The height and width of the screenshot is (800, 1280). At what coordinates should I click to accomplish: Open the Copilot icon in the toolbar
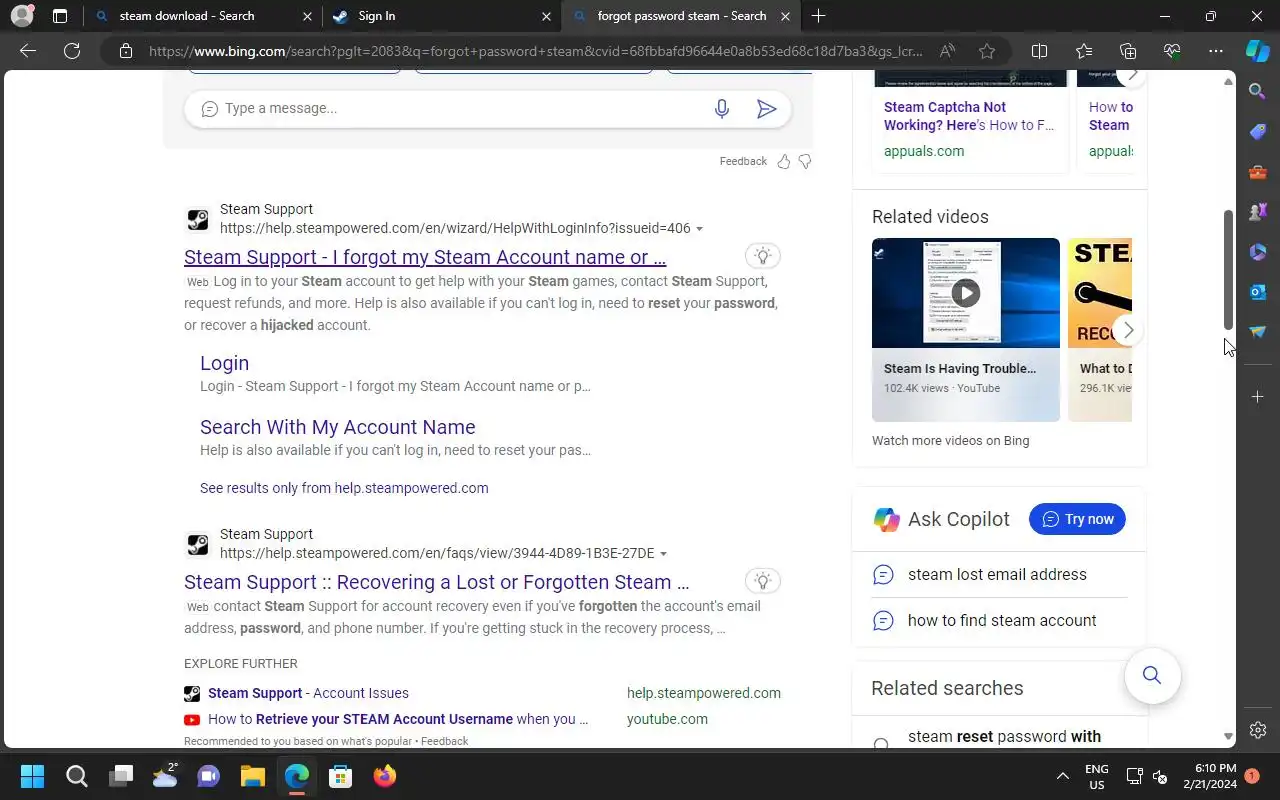pos(1258,51)
